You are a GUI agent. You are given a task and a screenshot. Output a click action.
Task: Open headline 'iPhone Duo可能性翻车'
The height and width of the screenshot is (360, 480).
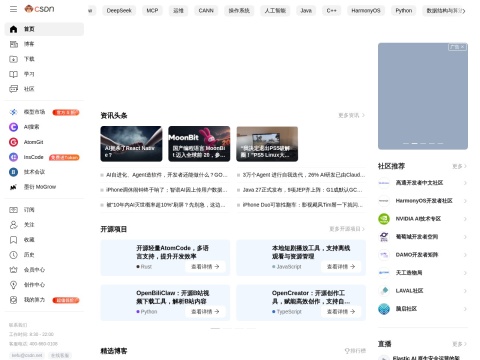pos(302,205)
